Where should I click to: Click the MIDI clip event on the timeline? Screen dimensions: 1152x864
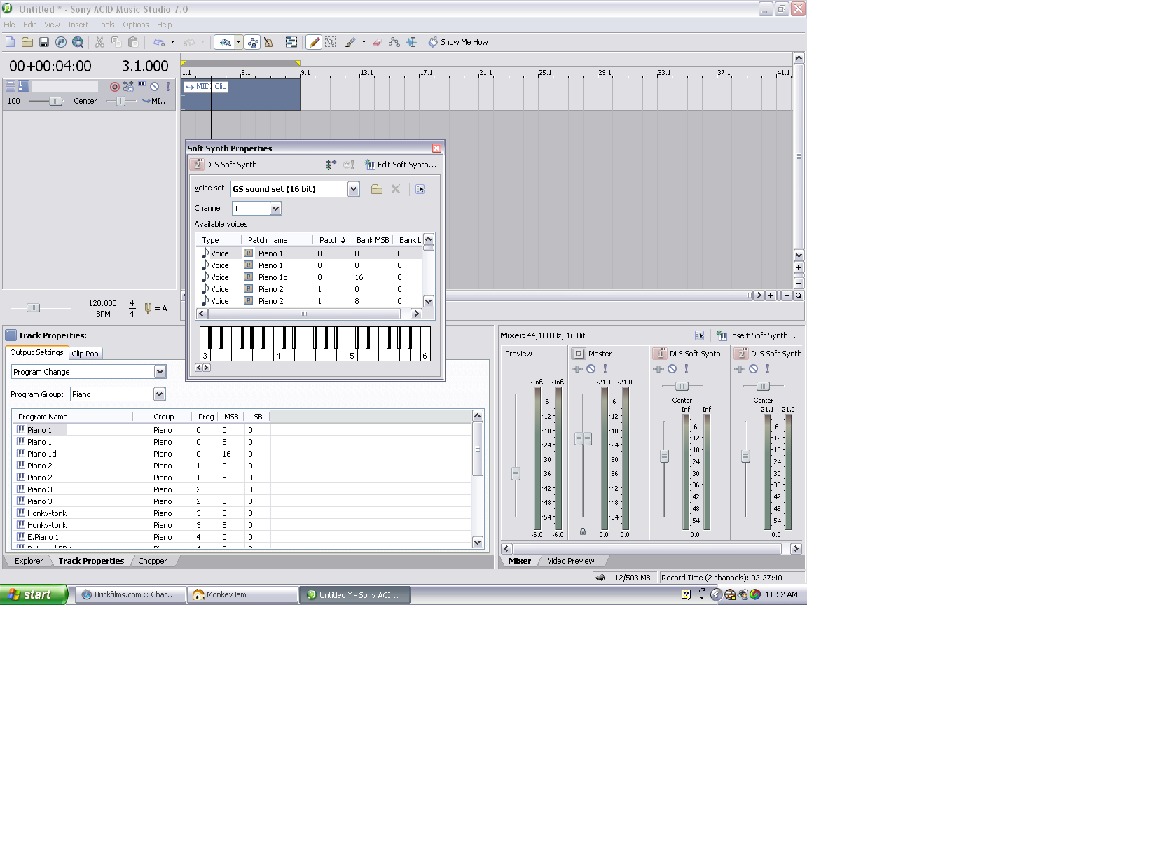point(240,95)
